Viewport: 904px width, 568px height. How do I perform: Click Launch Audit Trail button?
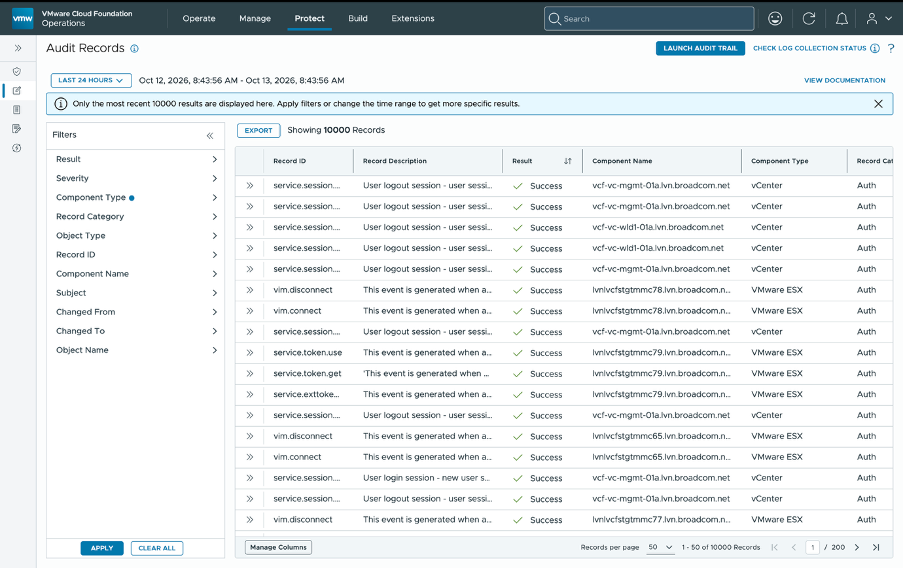click(x=700, y=48)
